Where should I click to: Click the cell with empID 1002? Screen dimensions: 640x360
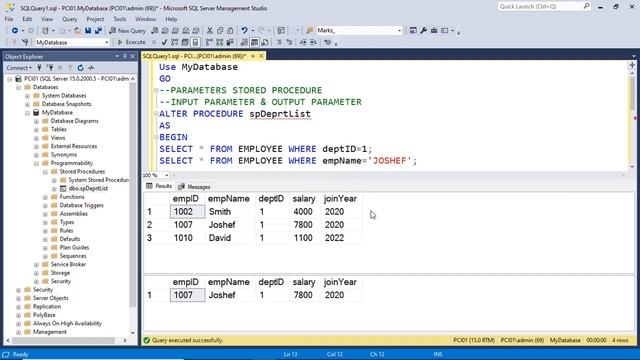pyautogui.click(x=187, y=212)
